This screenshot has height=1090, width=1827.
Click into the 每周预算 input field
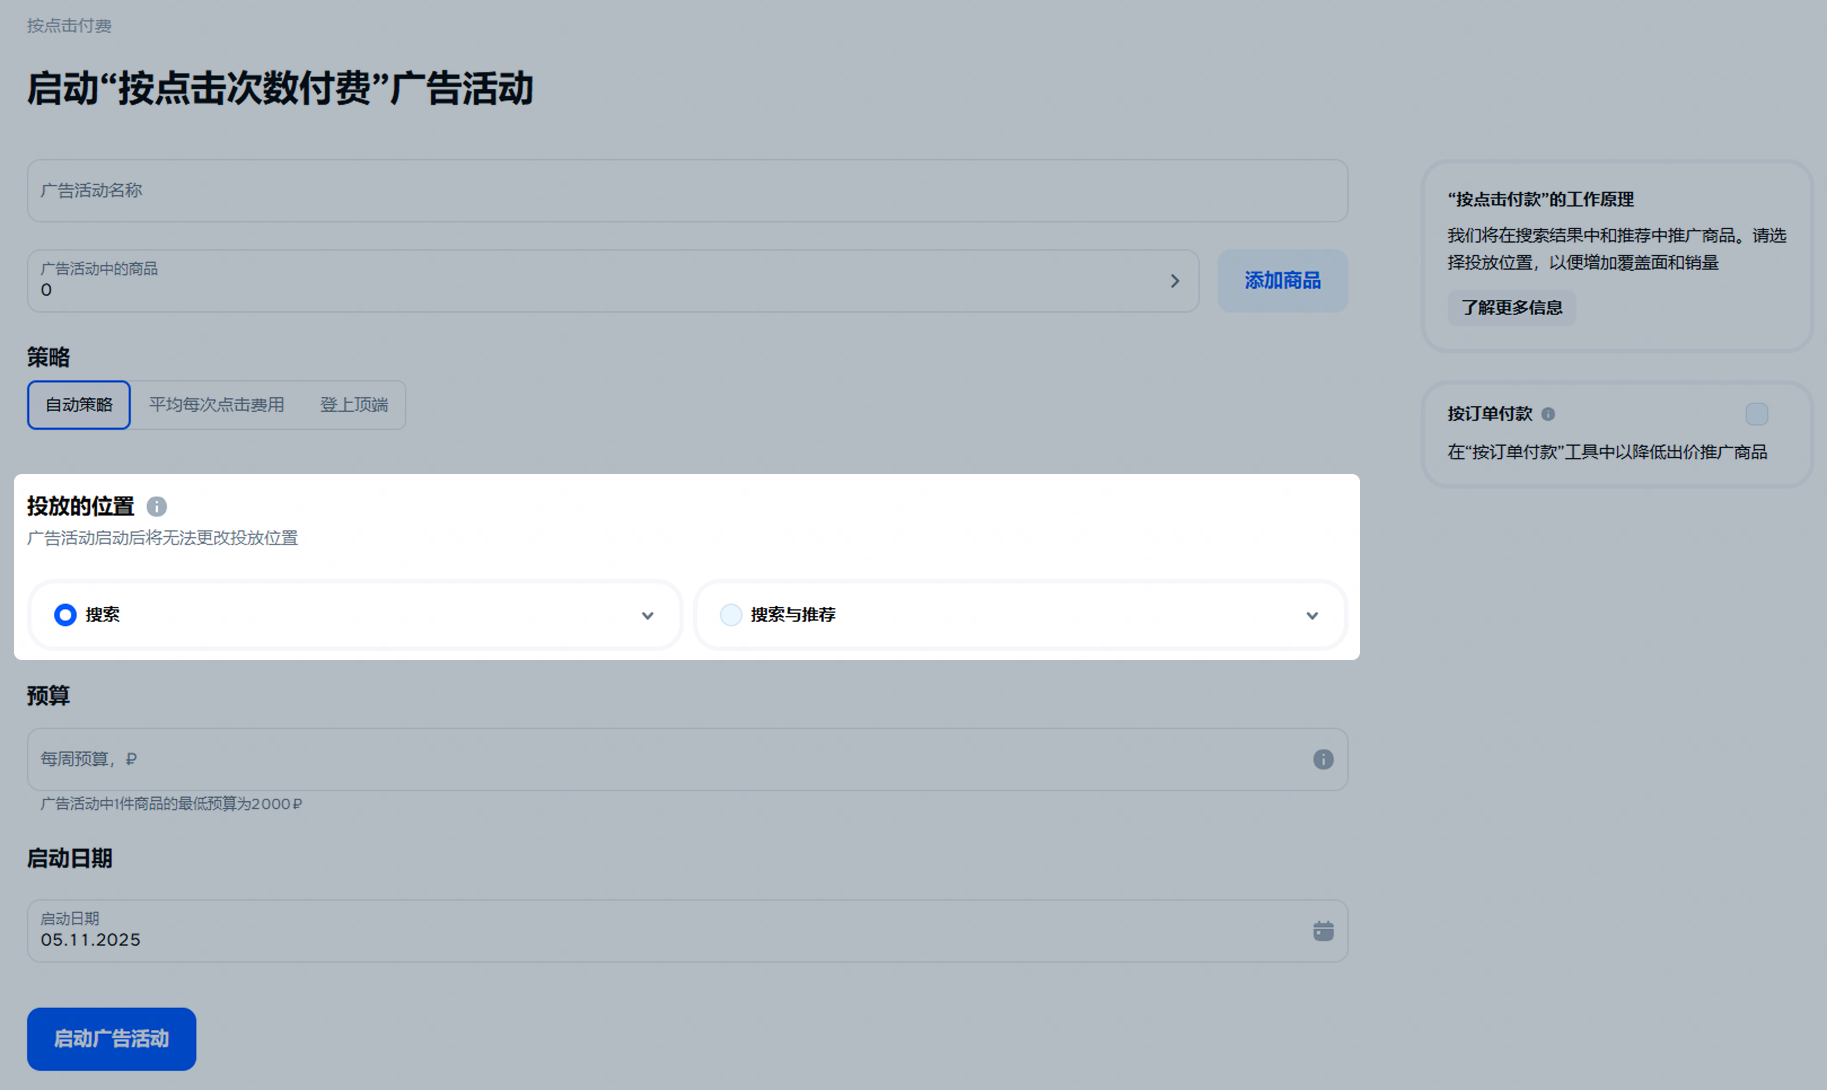pos(660,760)
